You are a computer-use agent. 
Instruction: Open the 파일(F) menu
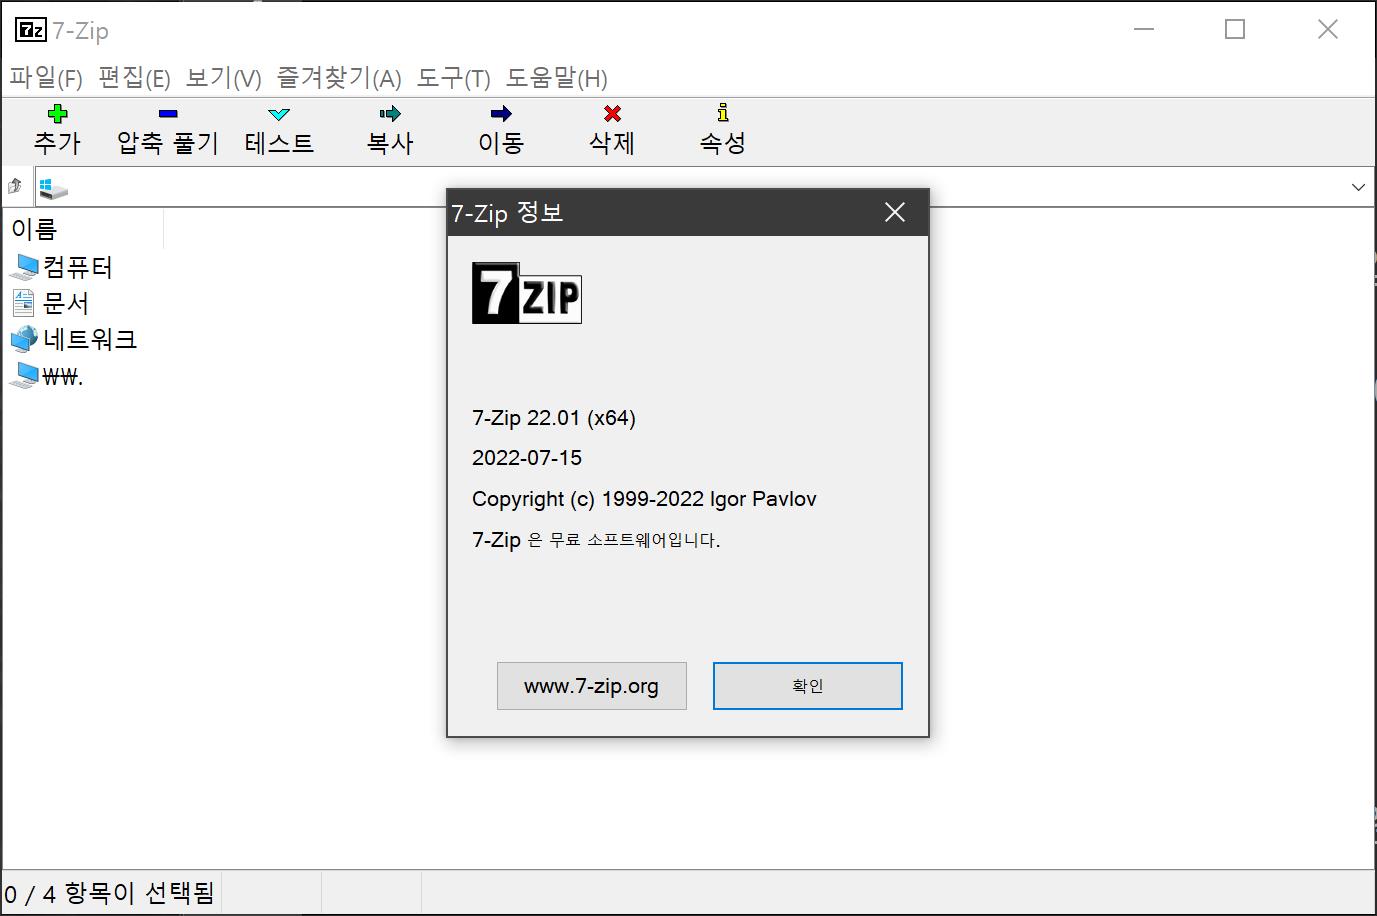[x=46, y=78]
